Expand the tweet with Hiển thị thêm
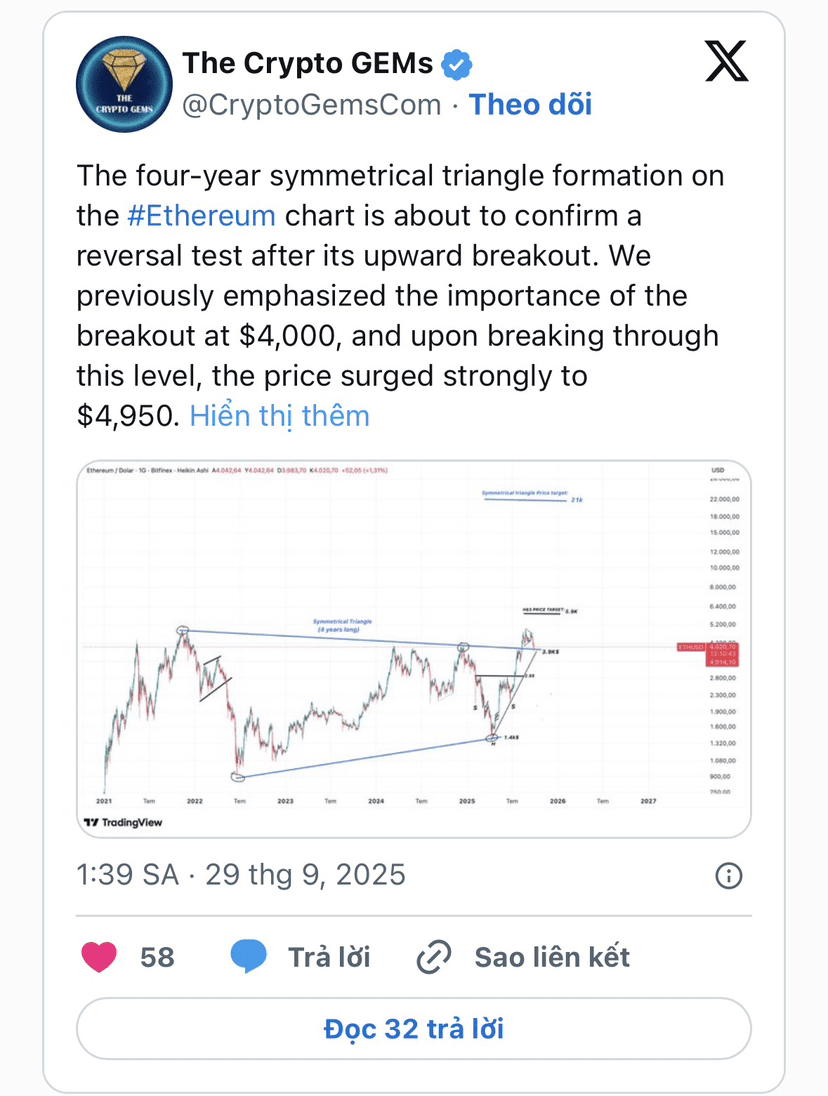The width and height of the screenshot is (828, 1096). click(279, 415)
